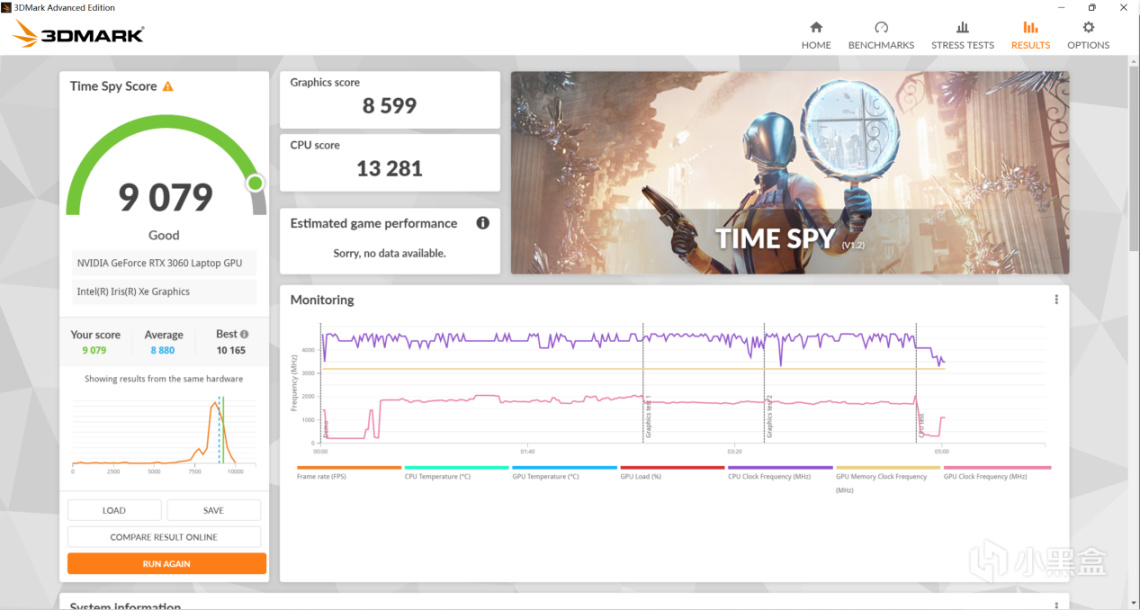Toggle the CPU Clock Frequency legend

tap(779, 473)
